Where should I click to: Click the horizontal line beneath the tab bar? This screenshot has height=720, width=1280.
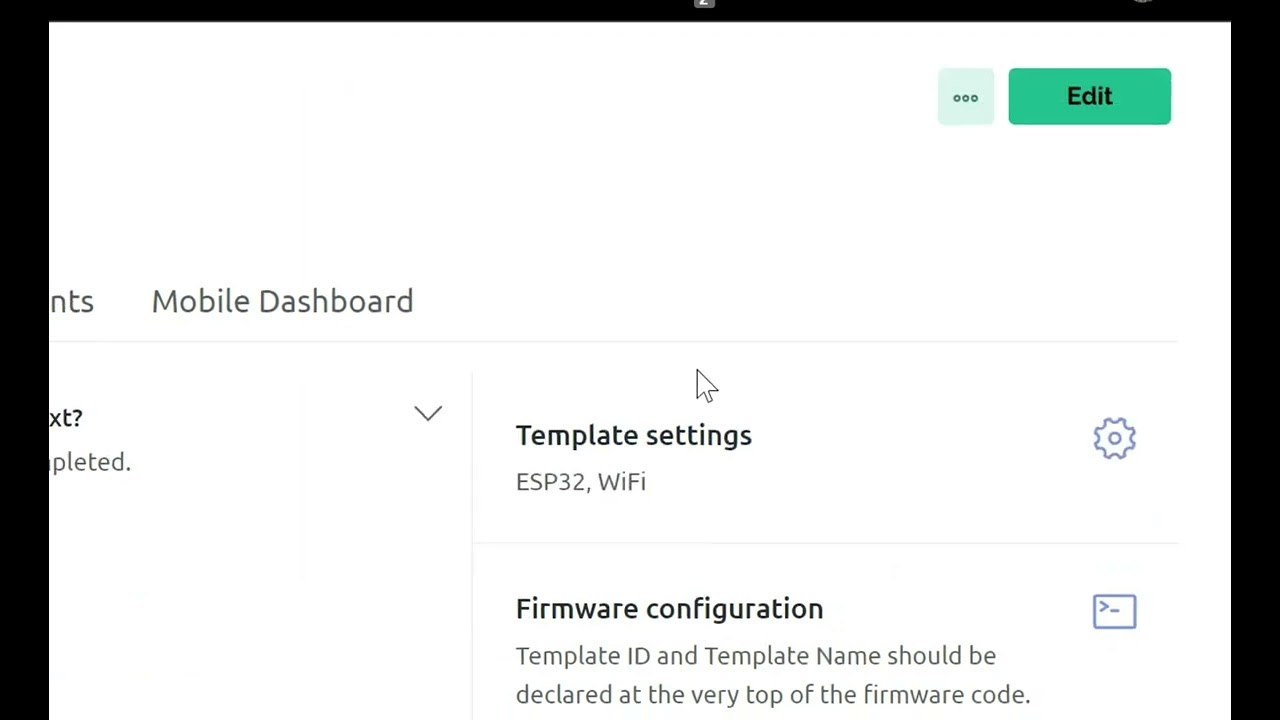(x=614, y=342)
